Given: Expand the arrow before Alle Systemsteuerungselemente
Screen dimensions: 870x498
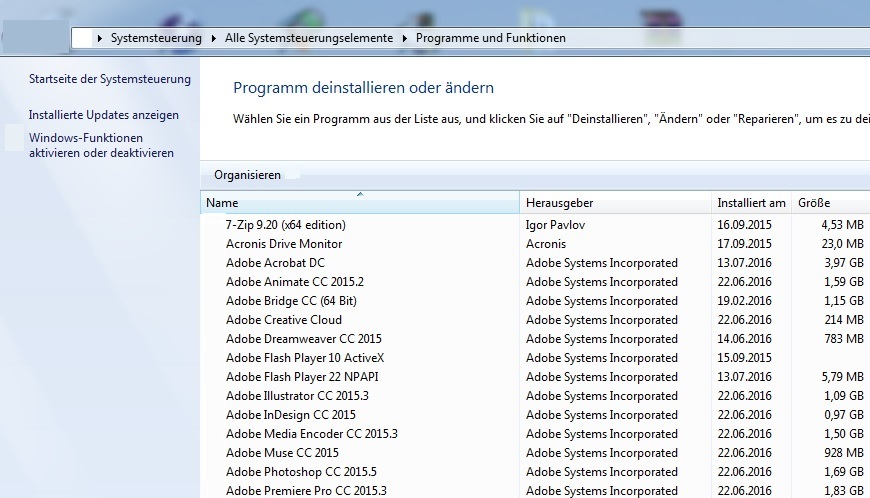Looking at the screenshot, I should [x=214, y=38].
